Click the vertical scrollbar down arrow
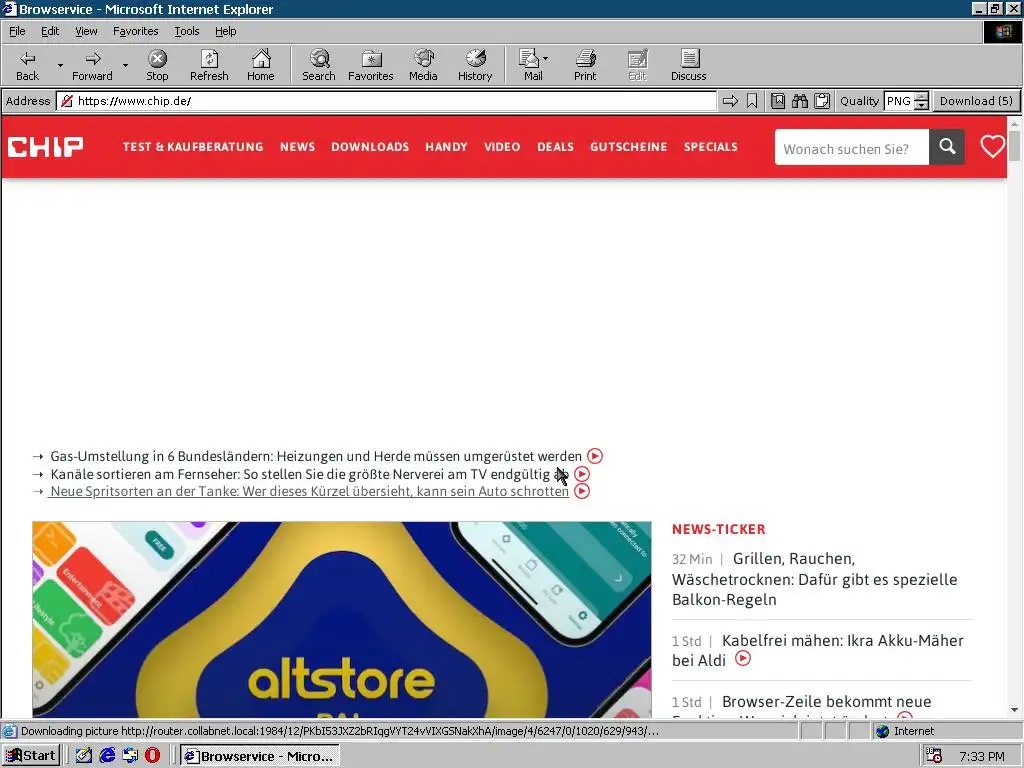Image resolution: width=1024 pixels, height=768 pixels. click(x=1014, y=709)
